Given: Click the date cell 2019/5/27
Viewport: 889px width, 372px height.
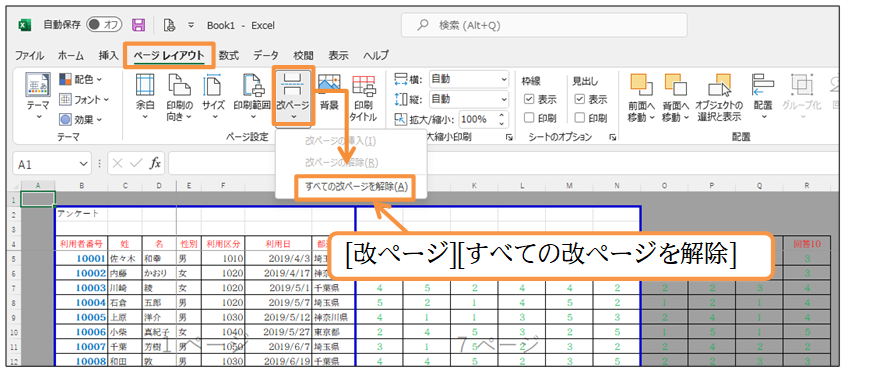Looking at the screenshot, I should [x=278, y=331].
